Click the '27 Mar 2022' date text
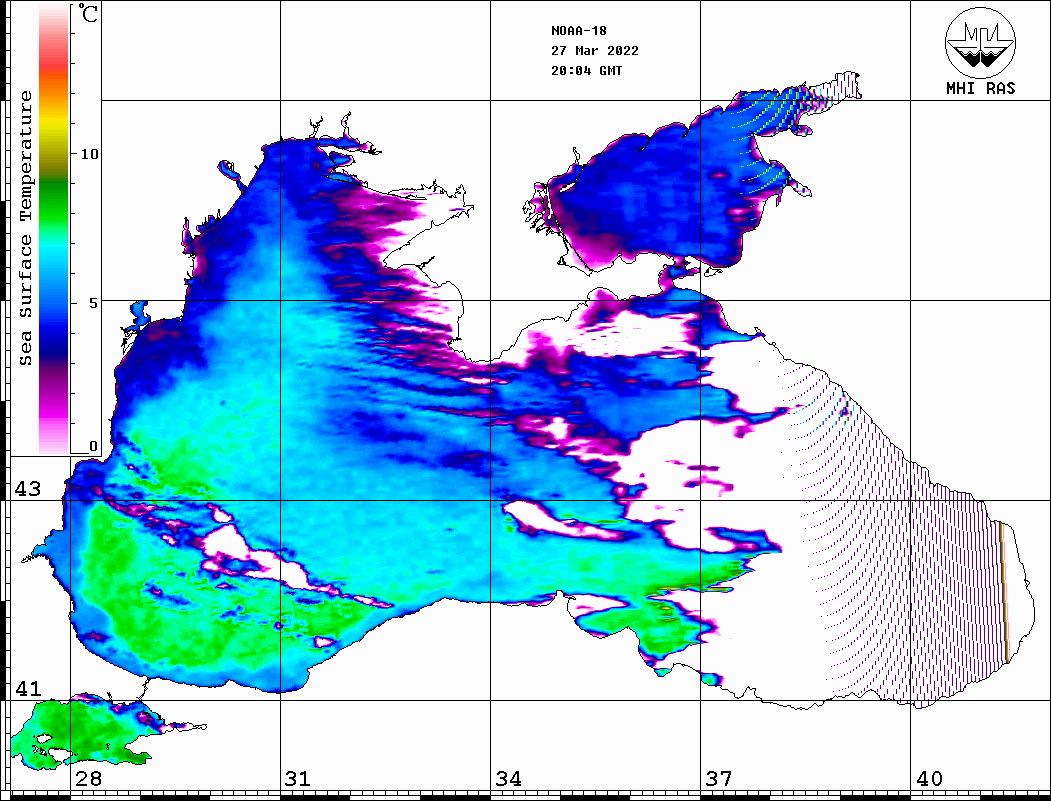1051x801 pixels. point(595,51)
